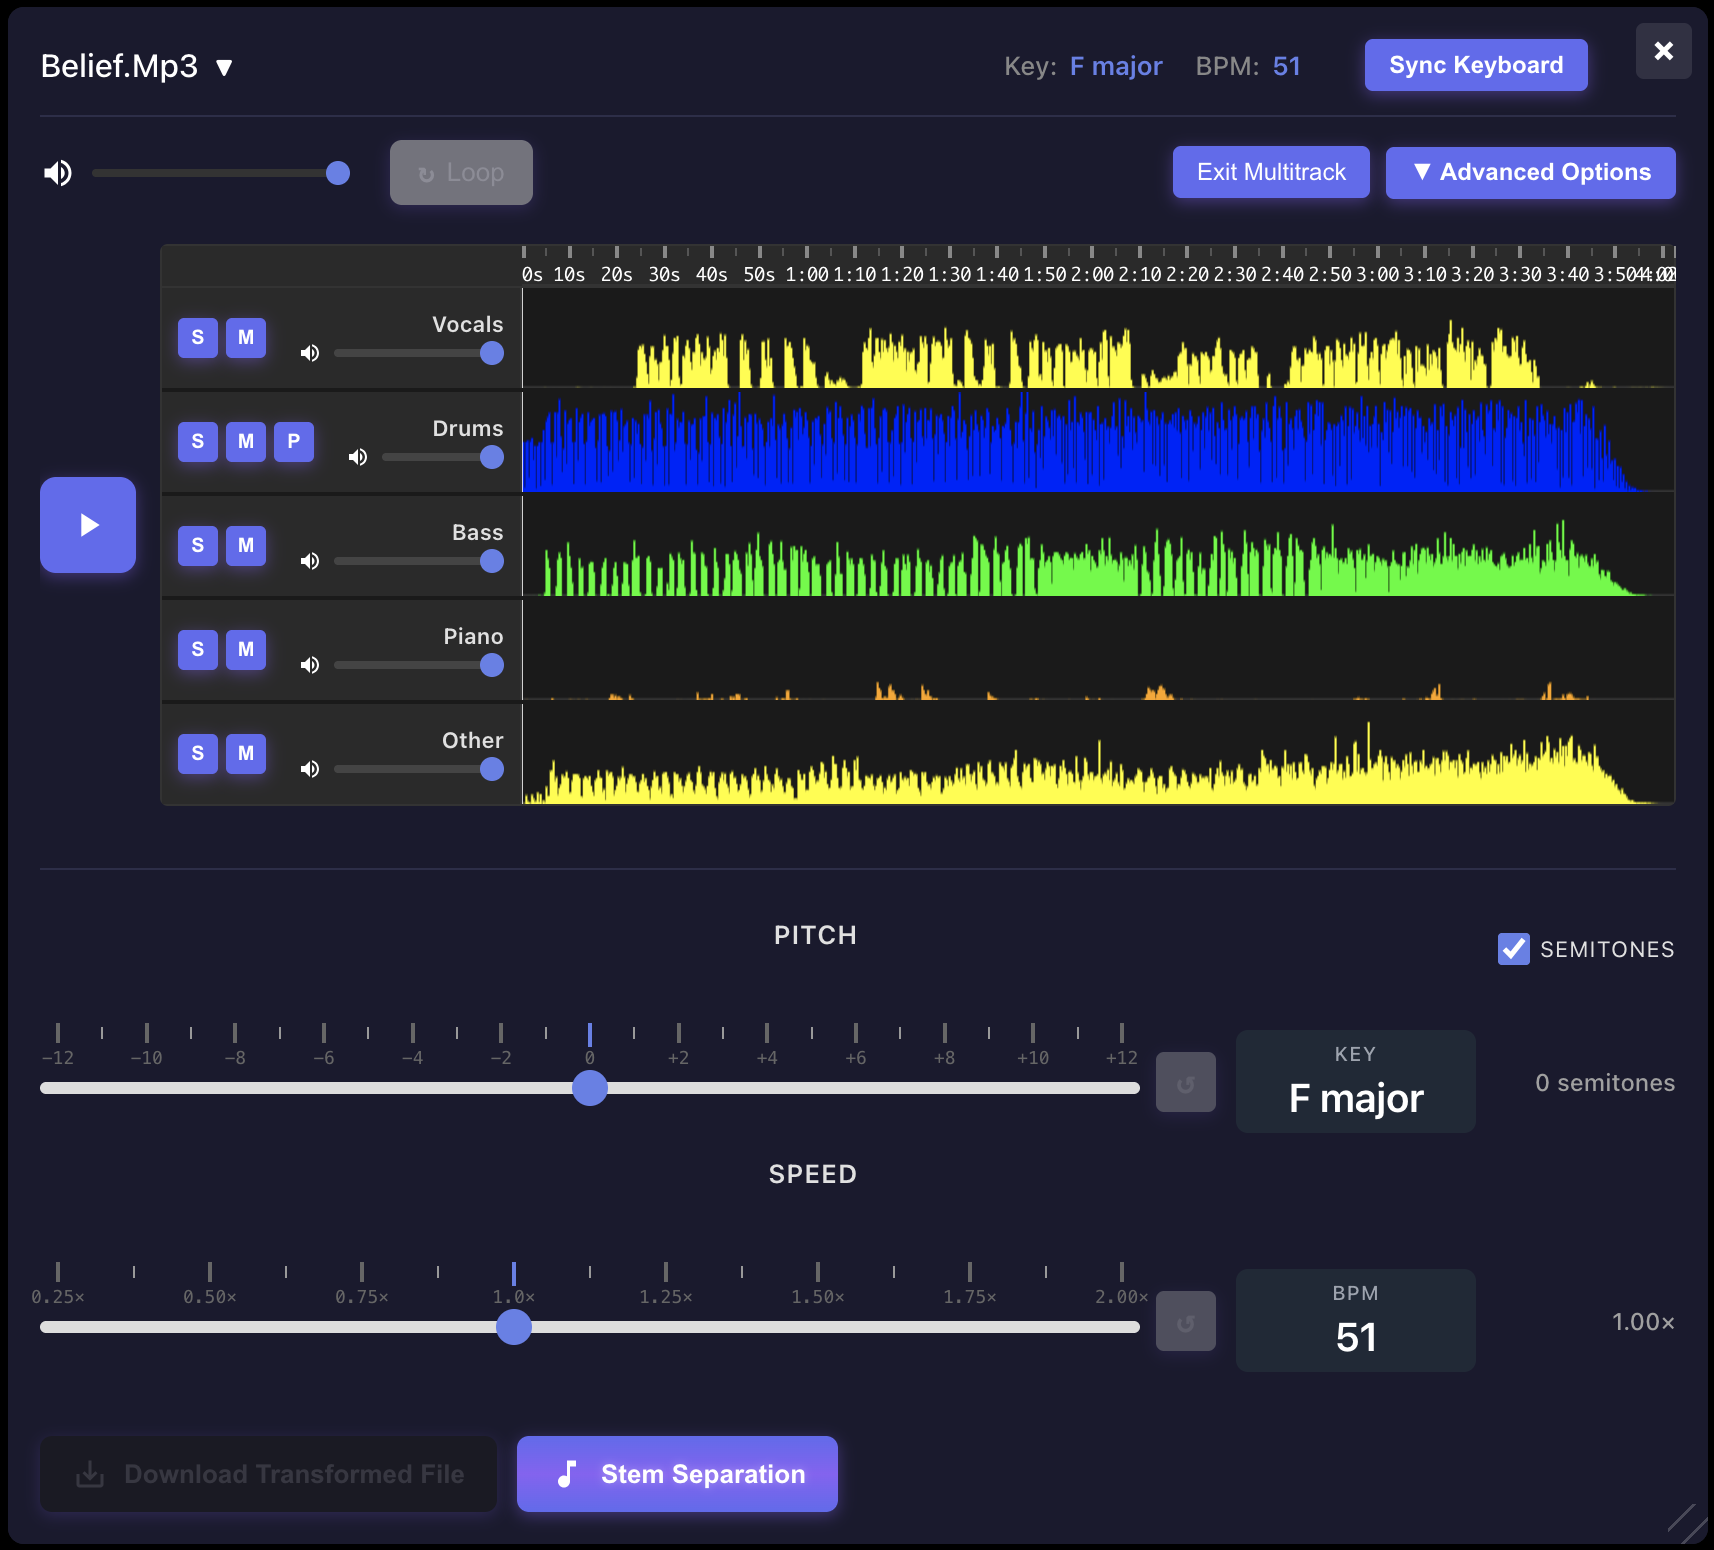This screenshot has height=1550, width=1714.
Task: Reset speed with the speed reset icon
Action: pyautogui.click(x=1185, y=1322)
